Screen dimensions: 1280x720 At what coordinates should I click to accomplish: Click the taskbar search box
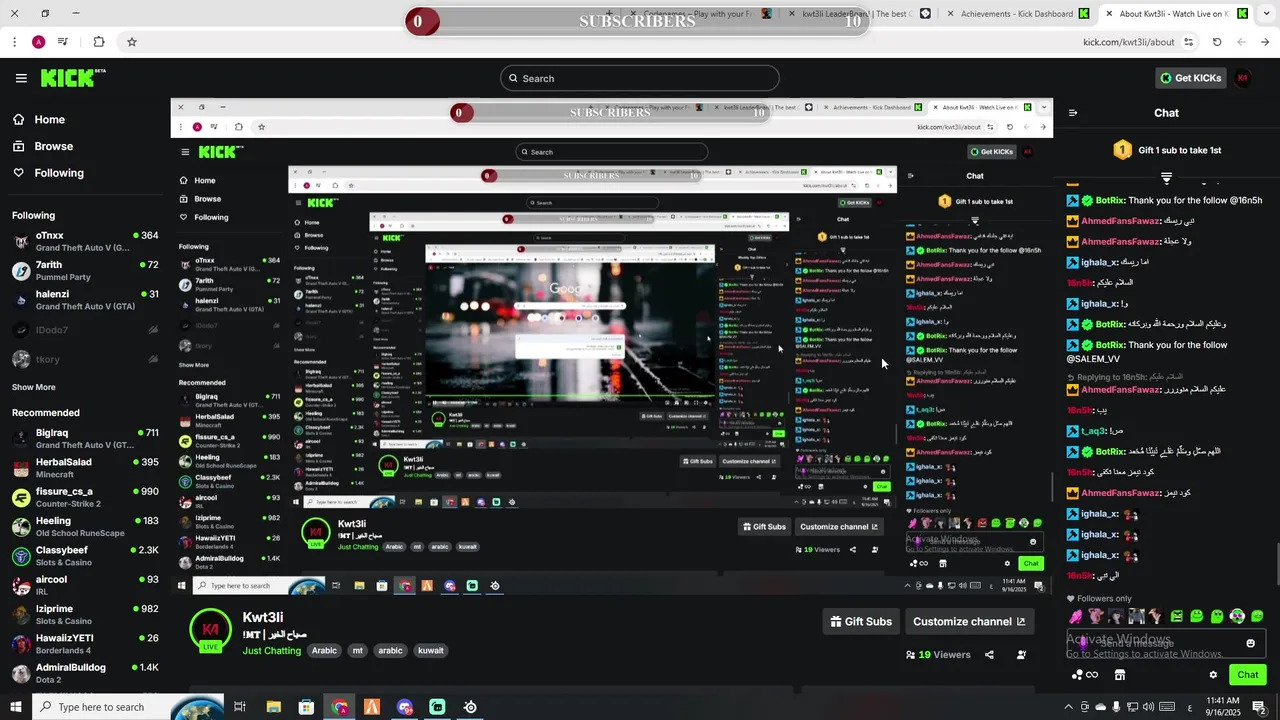127,707
